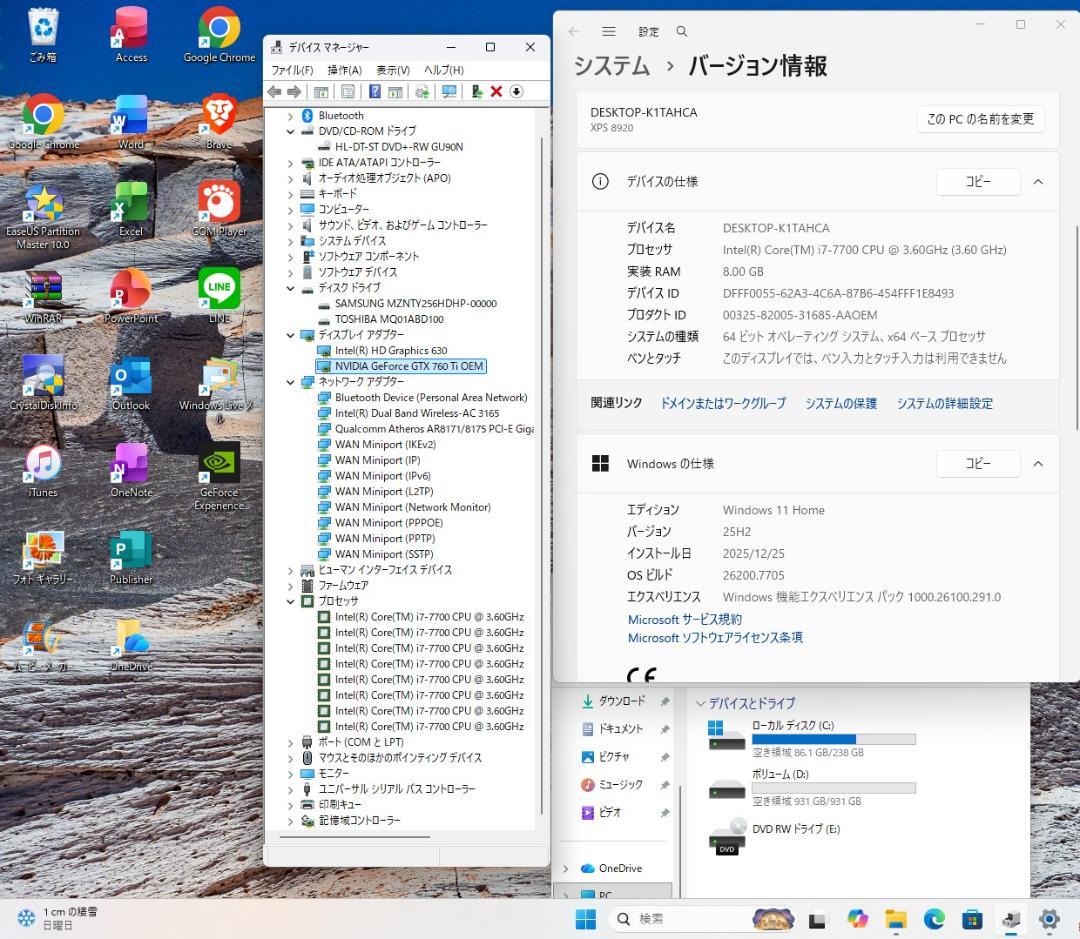Collapse the プロセッサ tree node

pyautogui.click(x=291, y=601)
